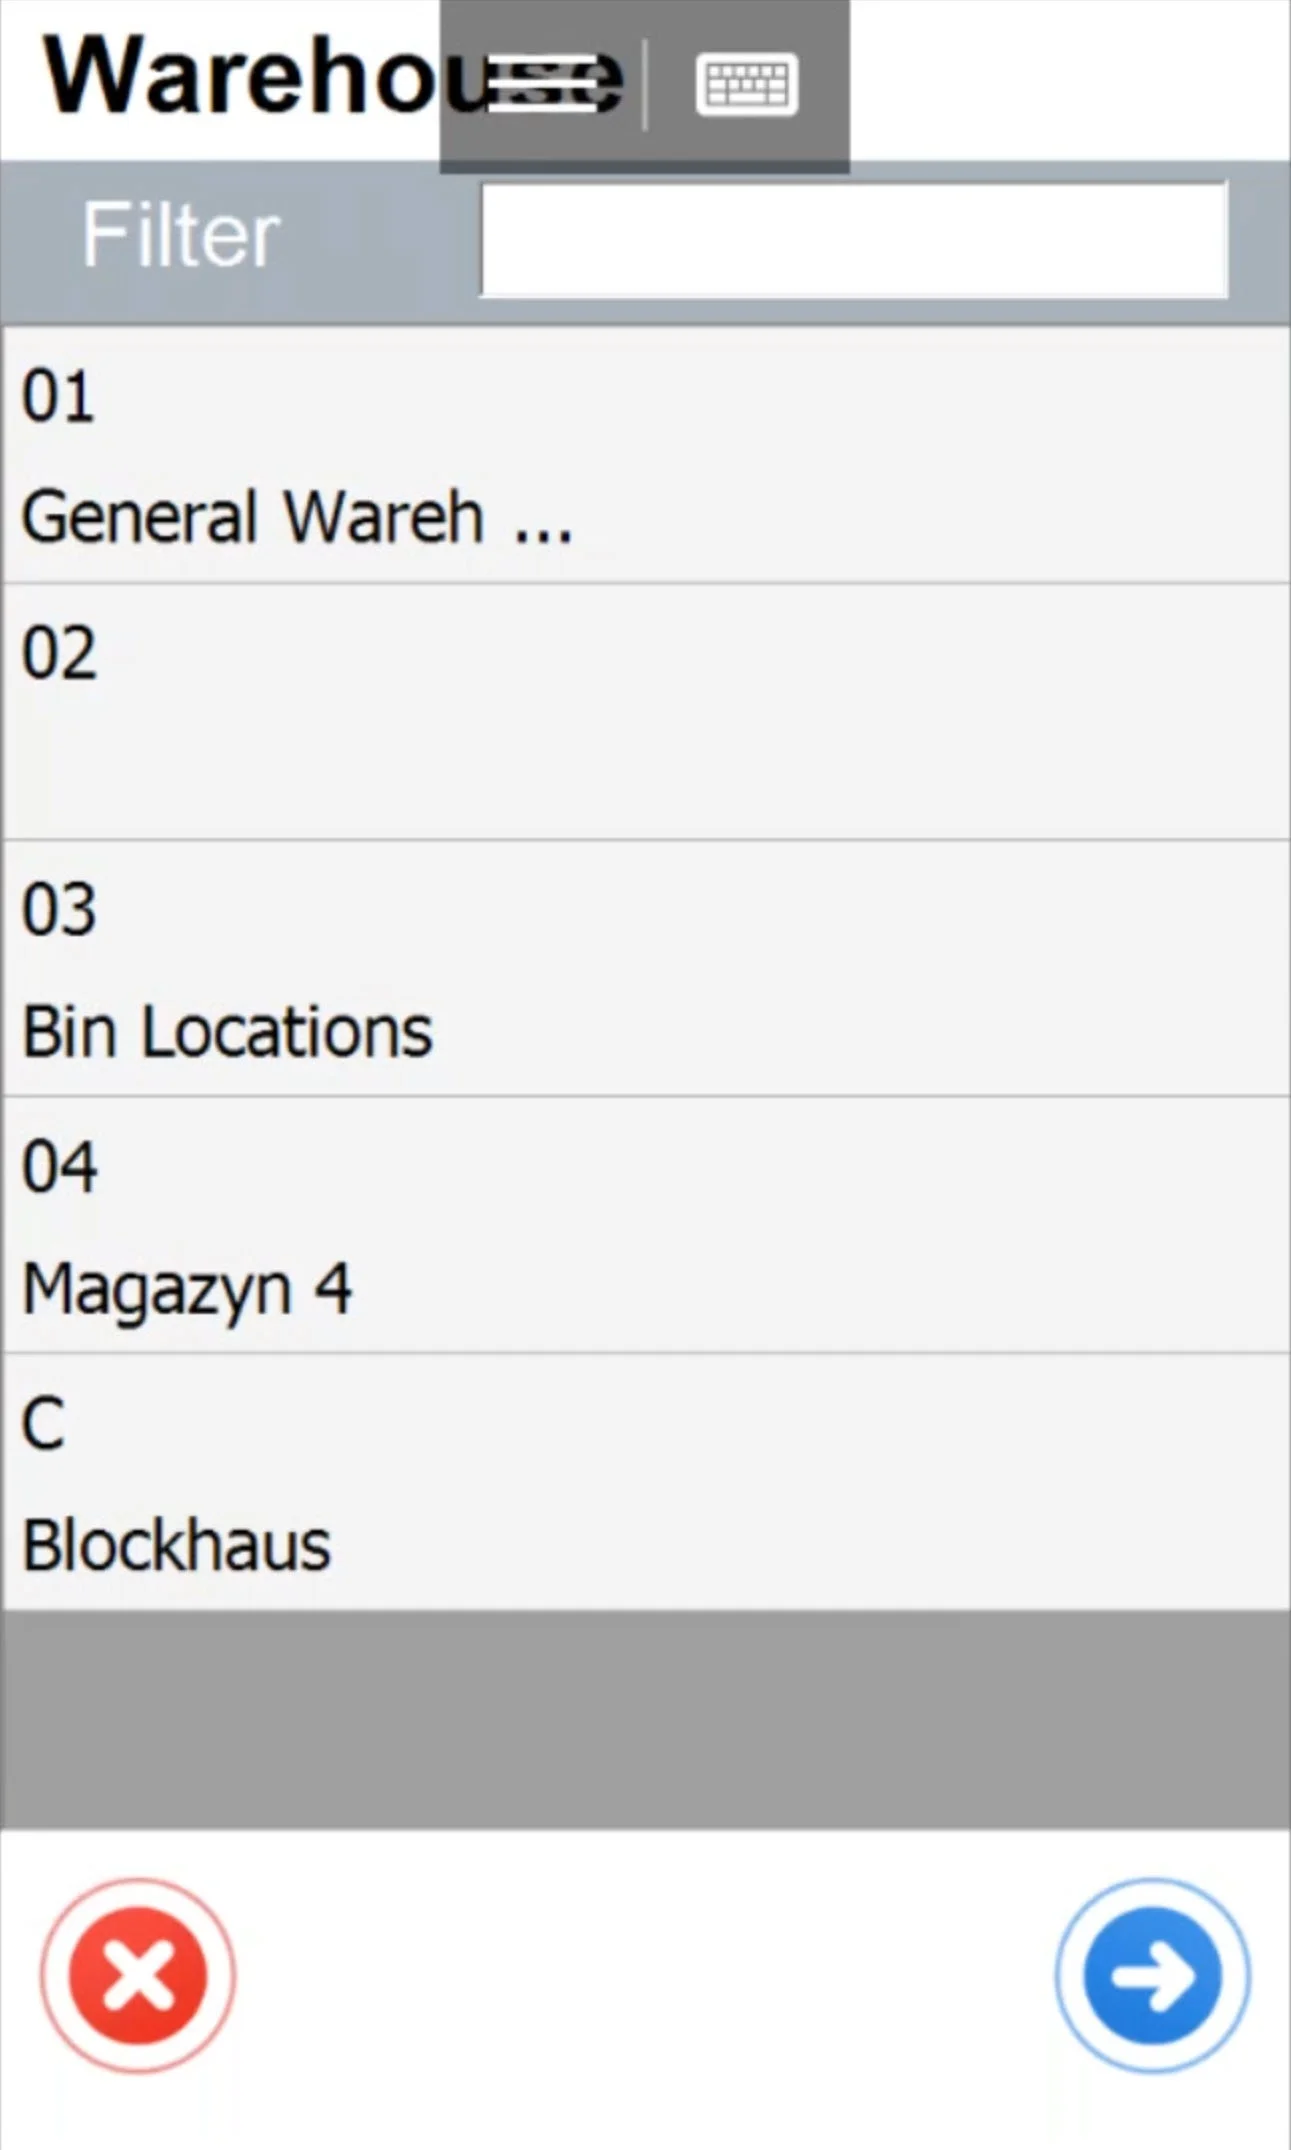The width and height of the screenshot is (1291, 2150).
Task: Click into the Filter text box
Action: 853,239
